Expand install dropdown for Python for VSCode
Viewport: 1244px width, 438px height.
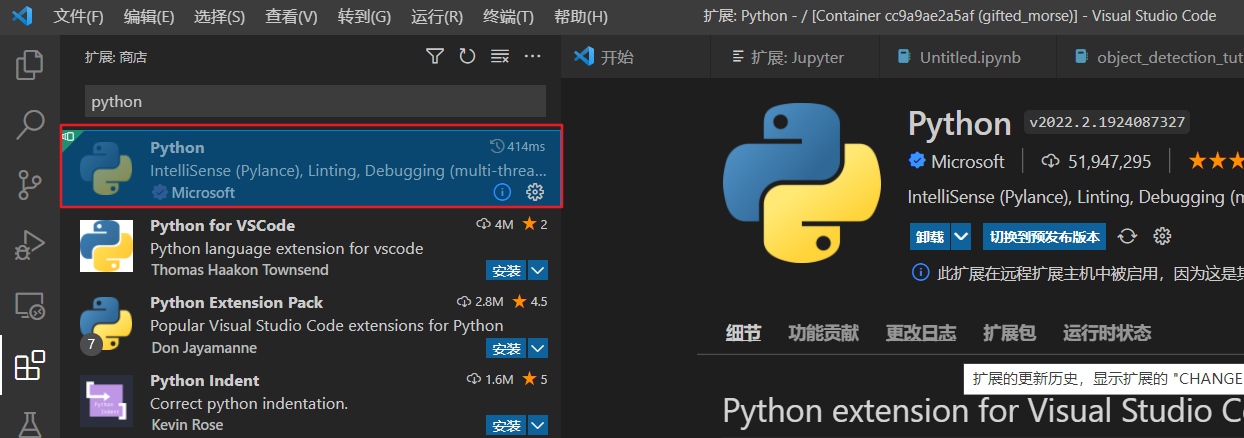pos(538,270)
